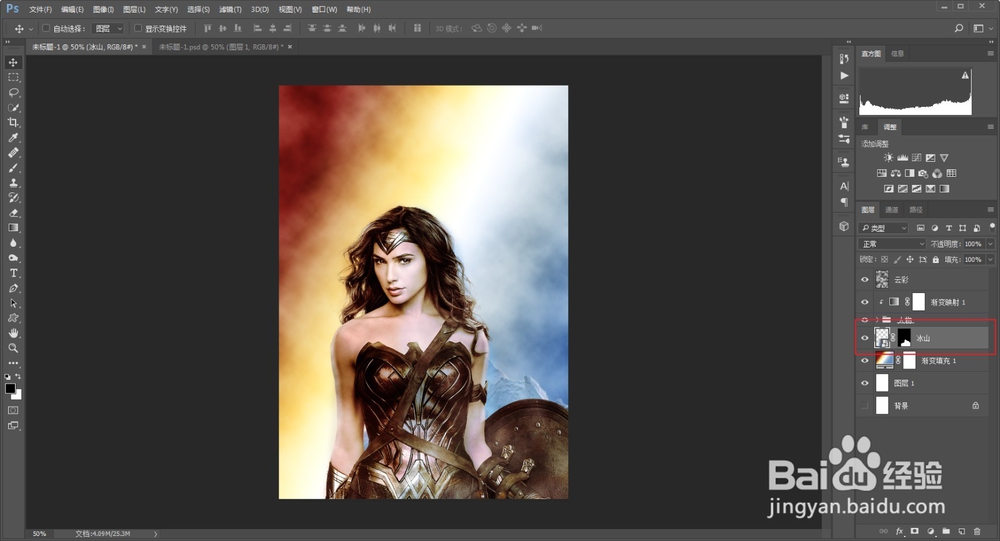Open the 图像(I) menu
The width and height of the screenshot is (1000, 541).
pos(103,10)
